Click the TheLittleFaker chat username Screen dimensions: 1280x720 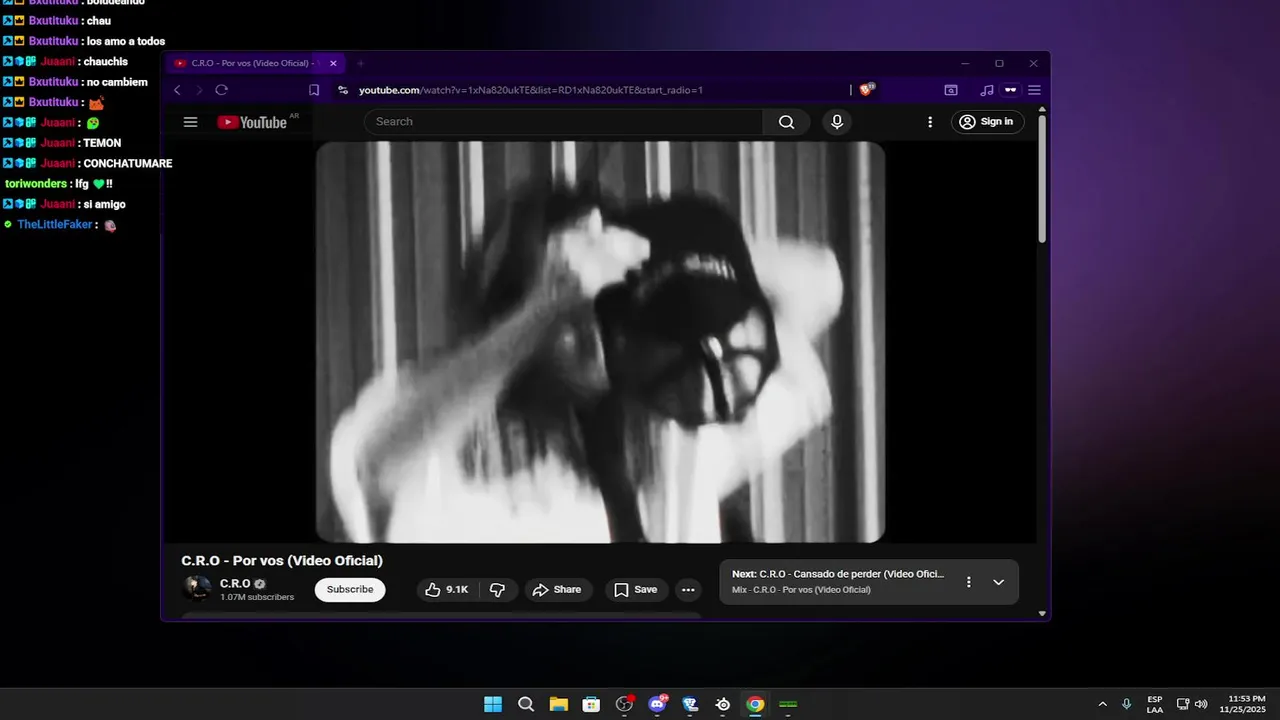pos(55,225)
